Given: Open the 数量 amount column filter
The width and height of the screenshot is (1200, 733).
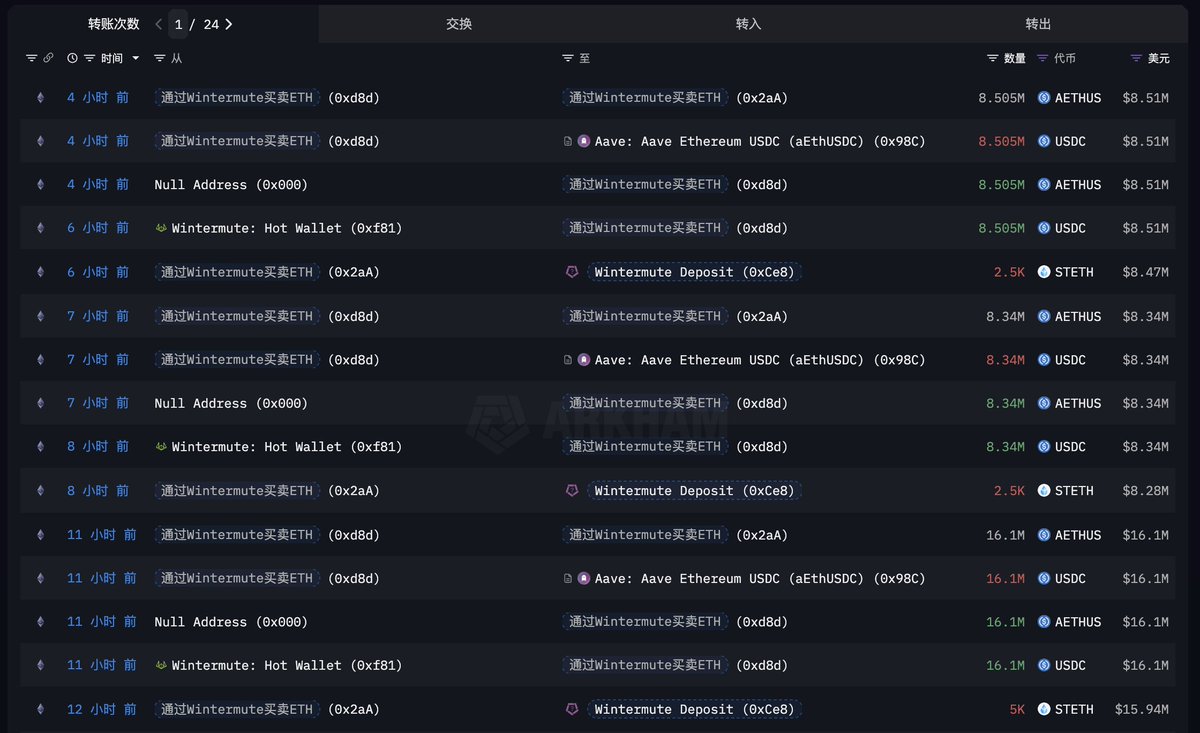Looking at the screenshot, I should pyautogui.click(x=993, y=59).
